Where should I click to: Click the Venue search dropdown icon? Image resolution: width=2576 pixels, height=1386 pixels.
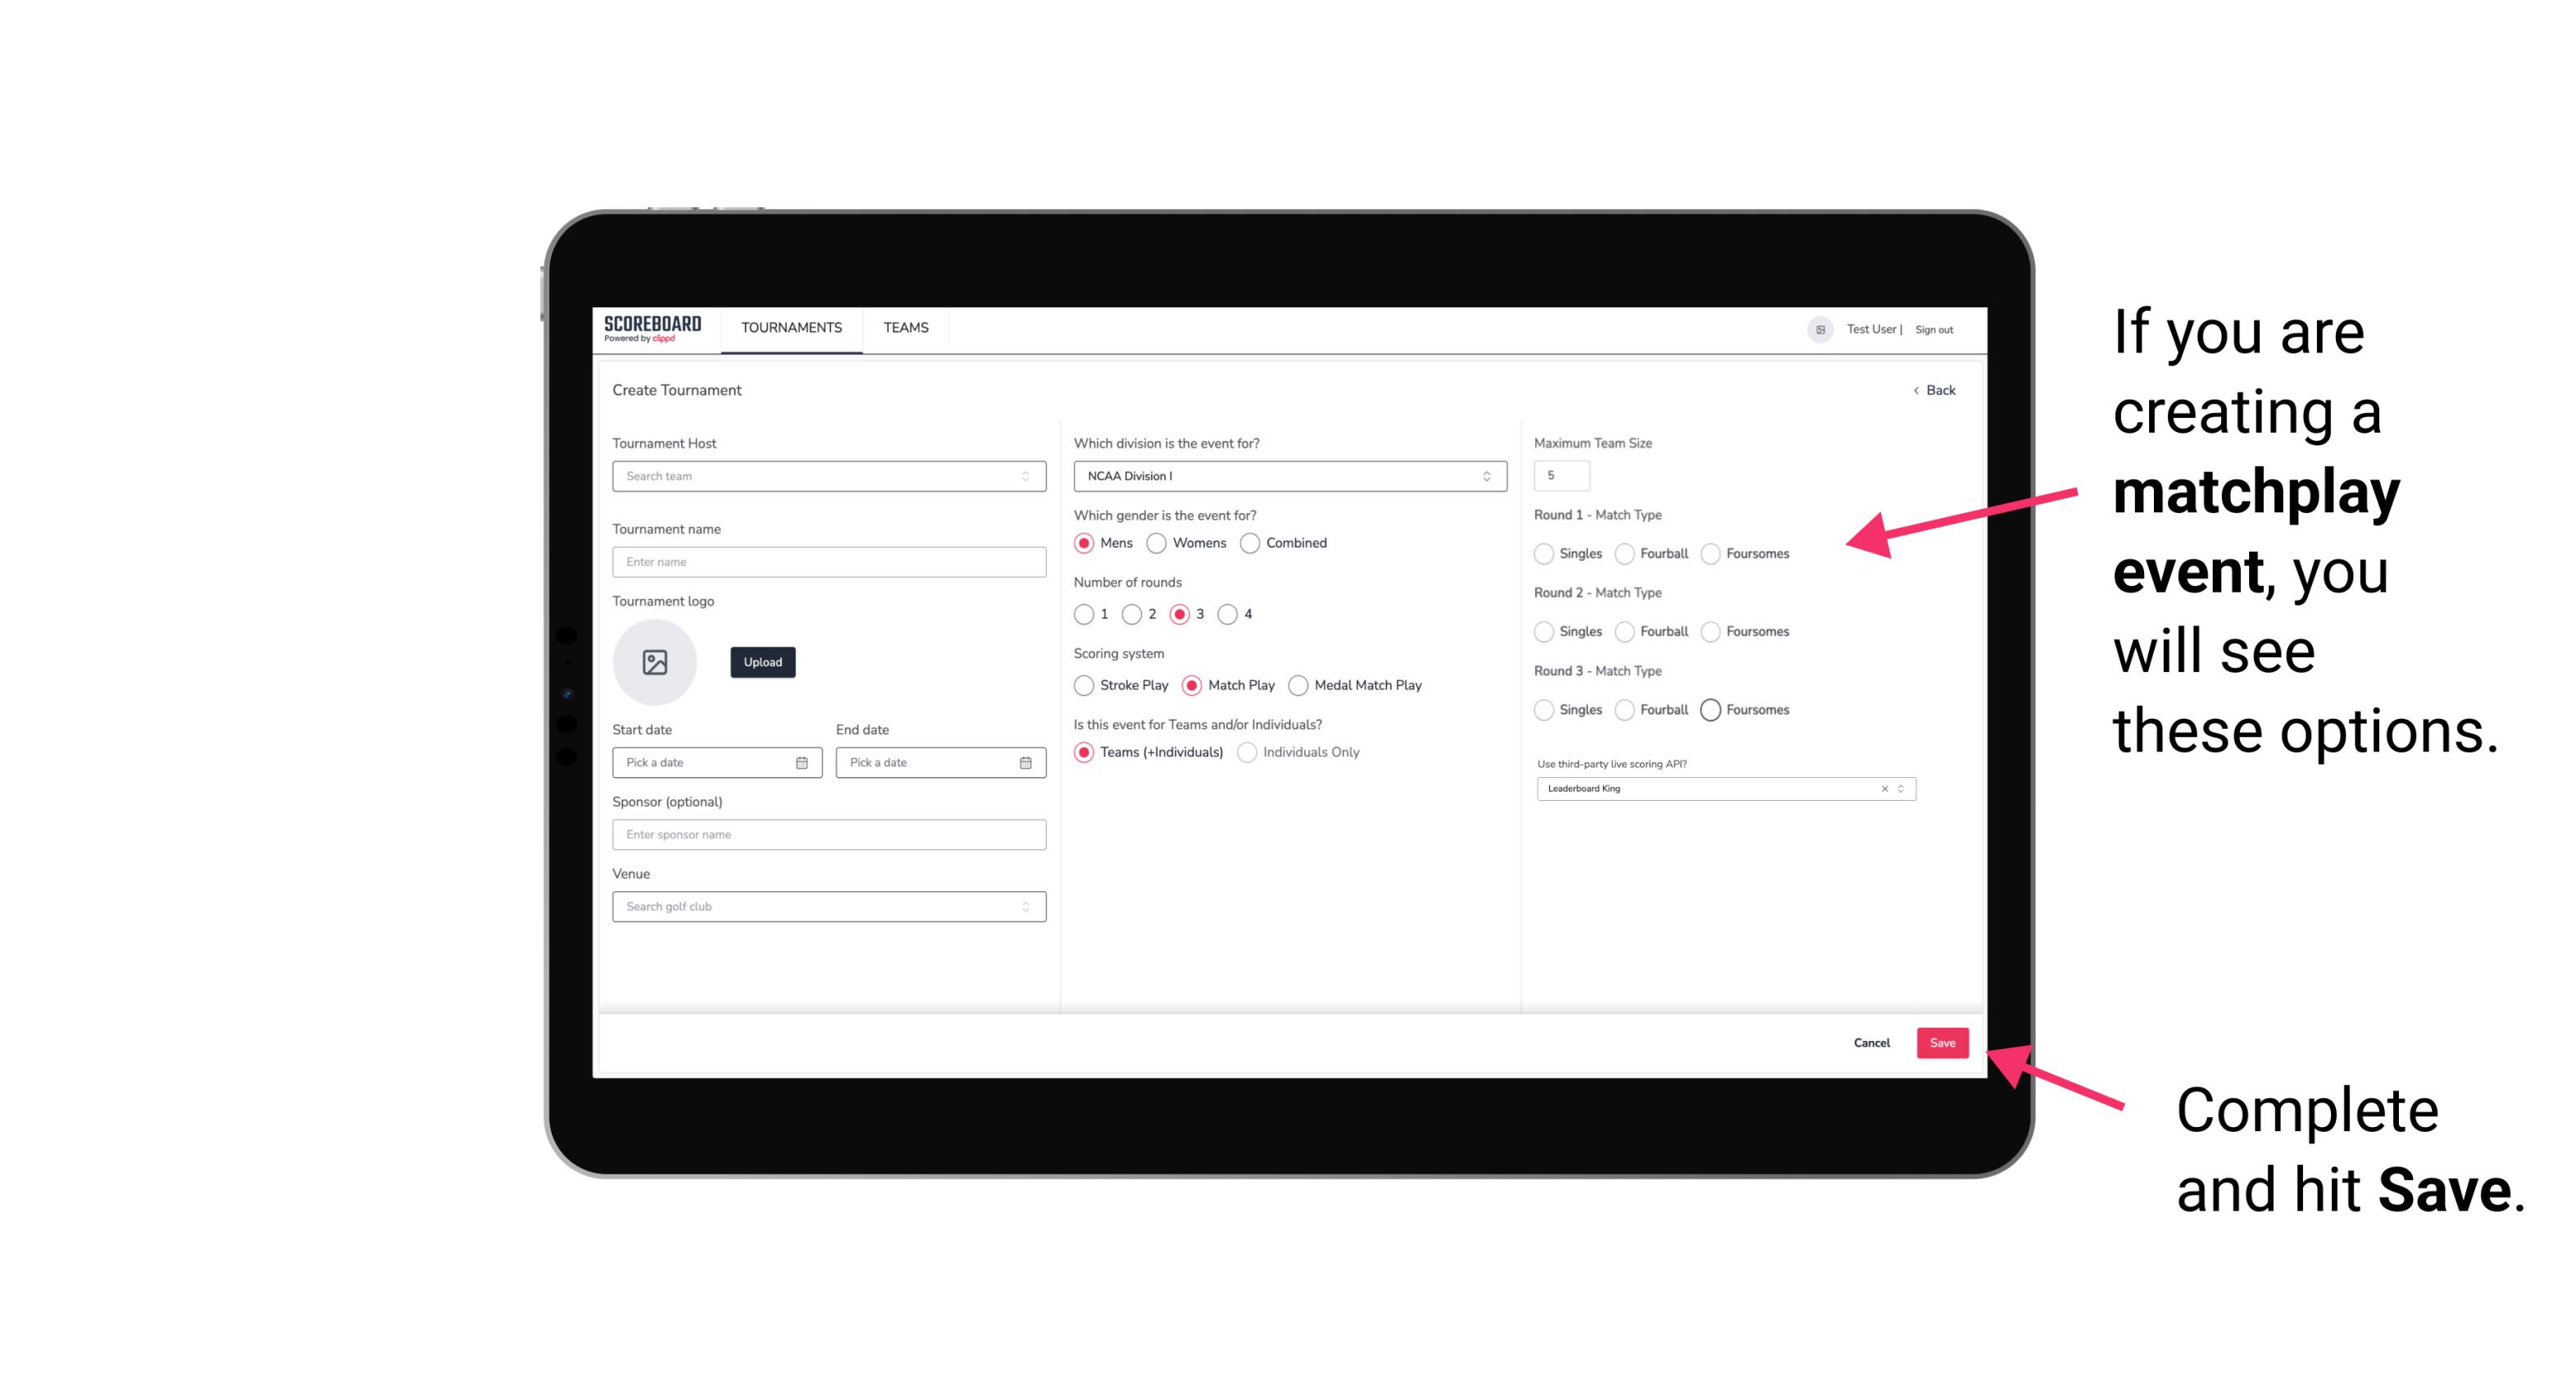pyautogui.click(x=1025, y=907)
